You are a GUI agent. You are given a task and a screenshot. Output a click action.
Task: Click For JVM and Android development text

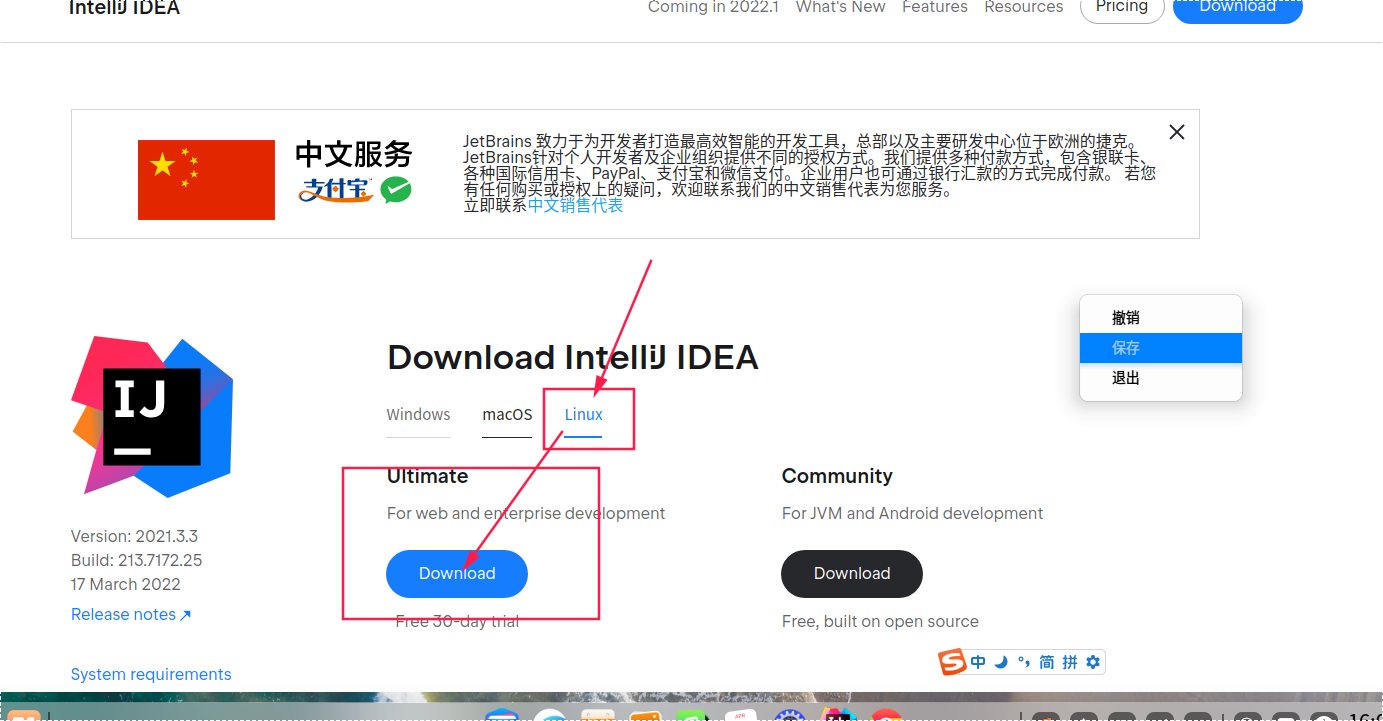coord(912,514)
